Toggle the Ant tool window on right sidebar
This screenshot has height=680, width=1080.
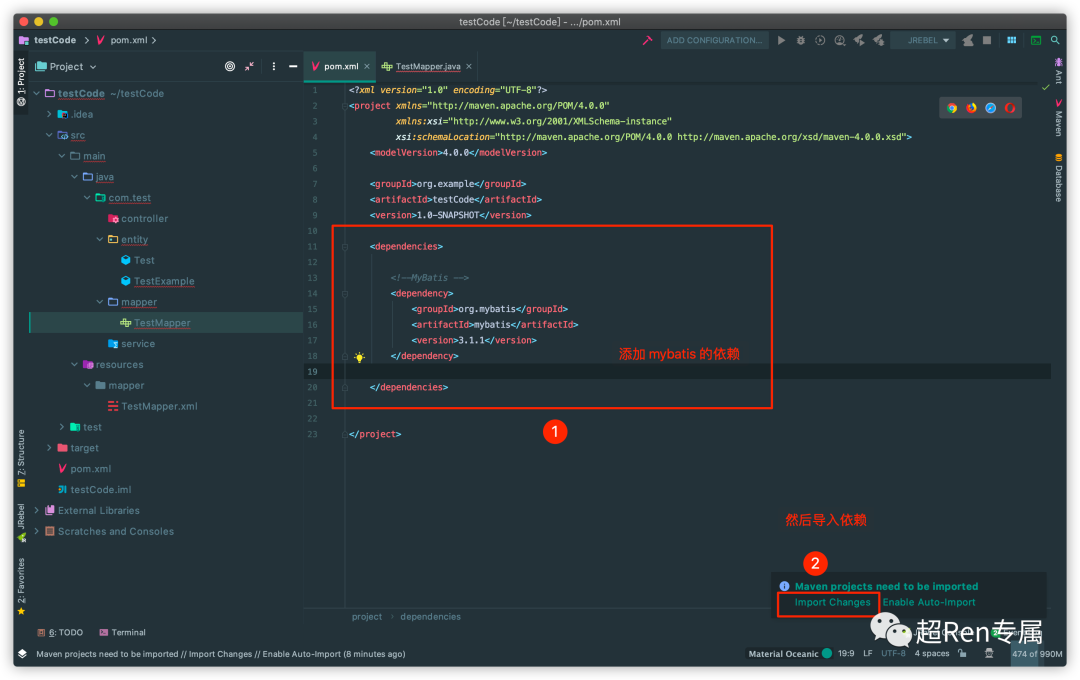[x=1059, y=71]
